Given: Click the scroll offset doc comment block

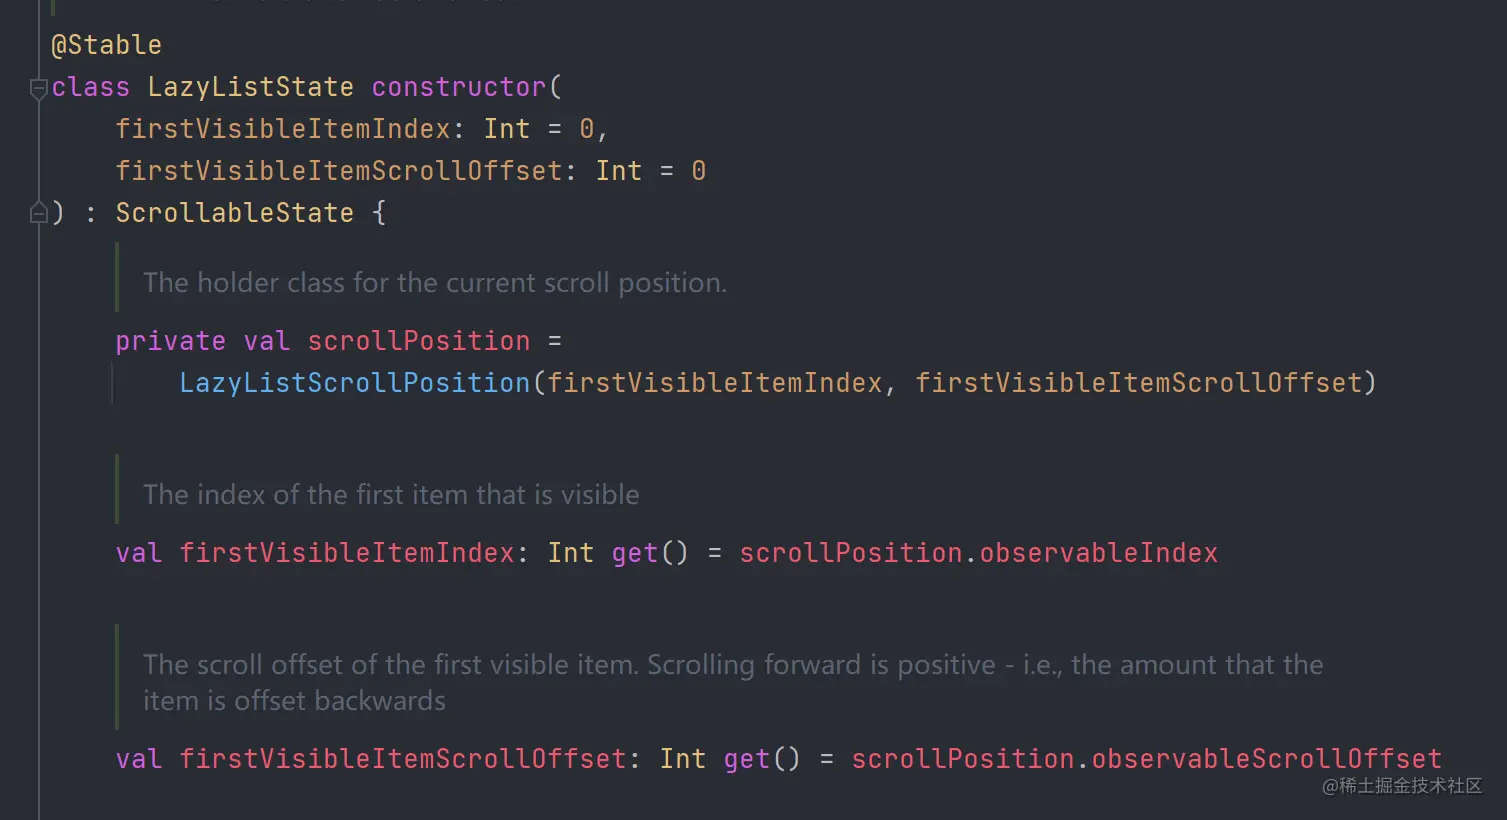Looking at the screenshot, I should (x=733, y=682).
